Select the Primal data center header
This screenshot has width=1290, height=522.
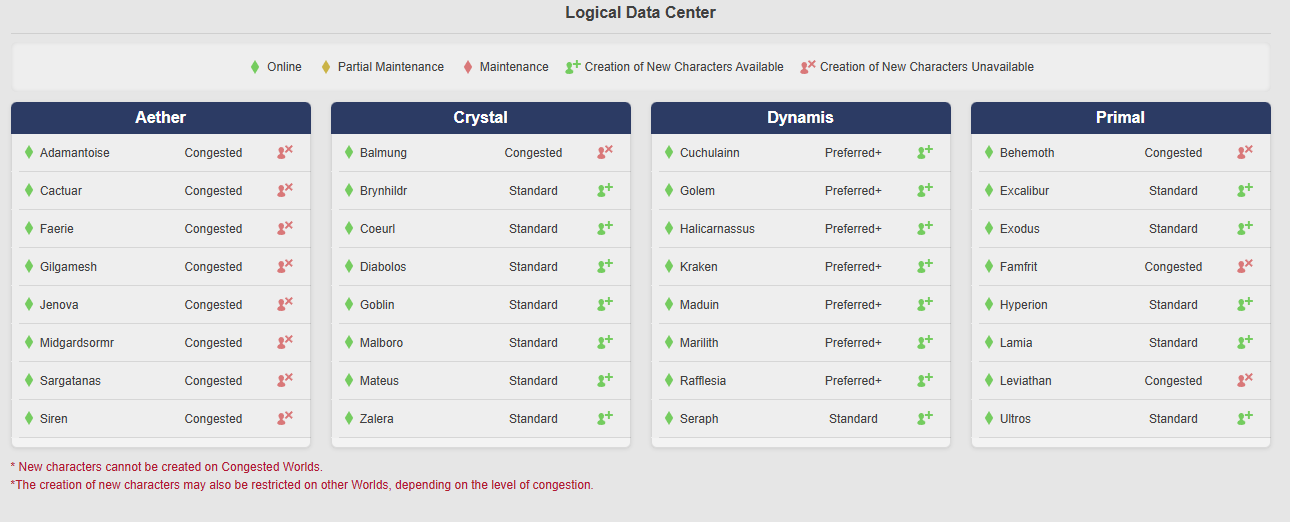pos(1121,117)
